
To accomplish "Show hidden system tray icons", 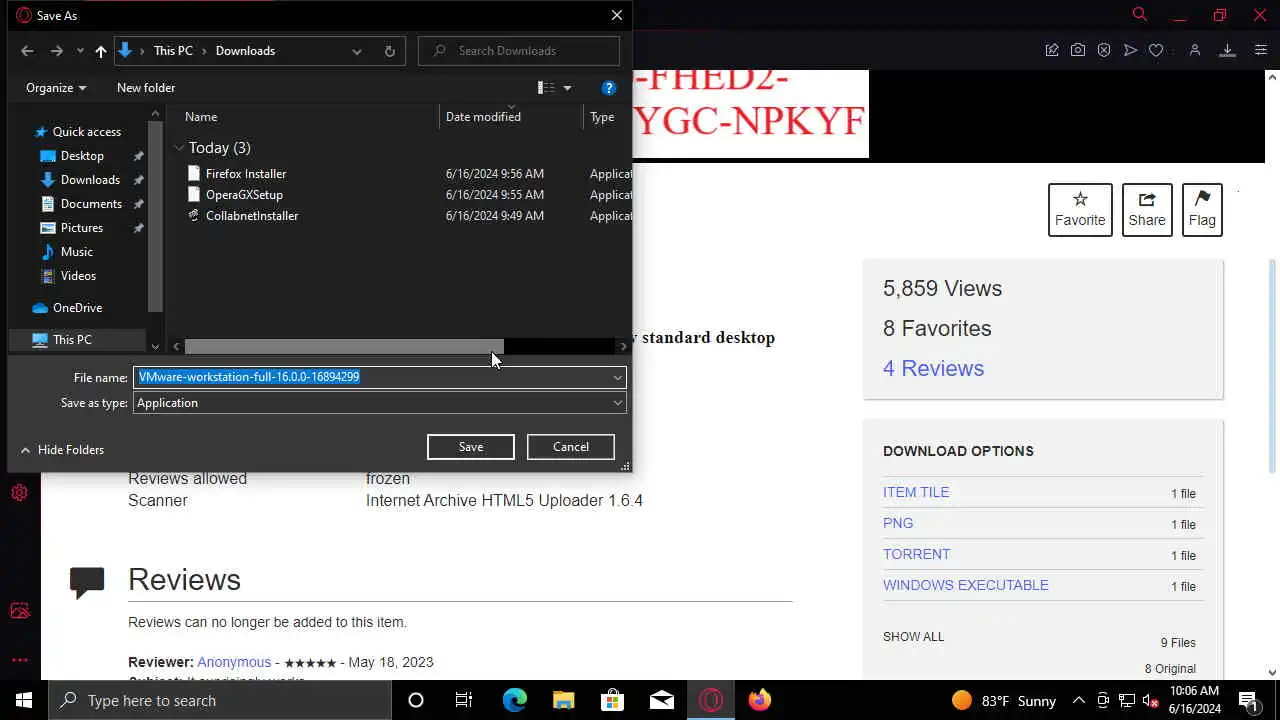I will (x=1078, y=700).
